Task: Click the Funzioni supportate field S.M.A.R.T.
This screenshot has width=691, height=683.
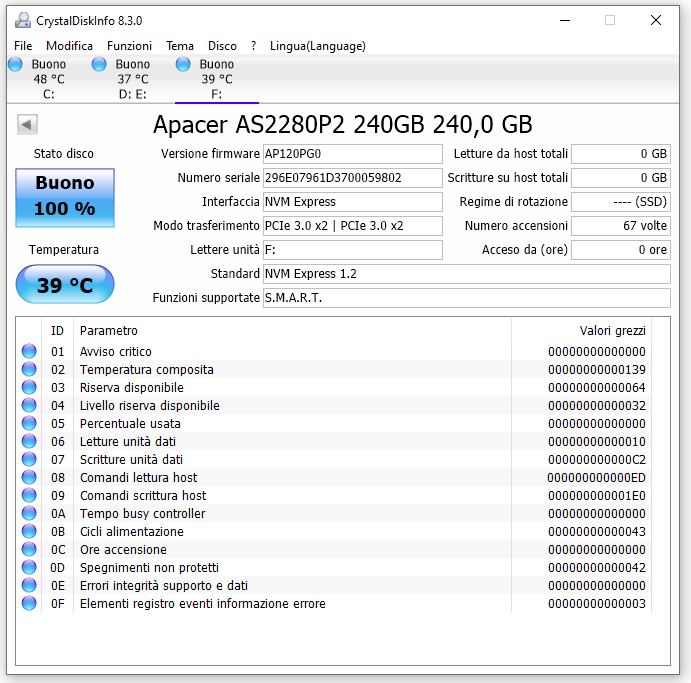Action: click(467, 298)
